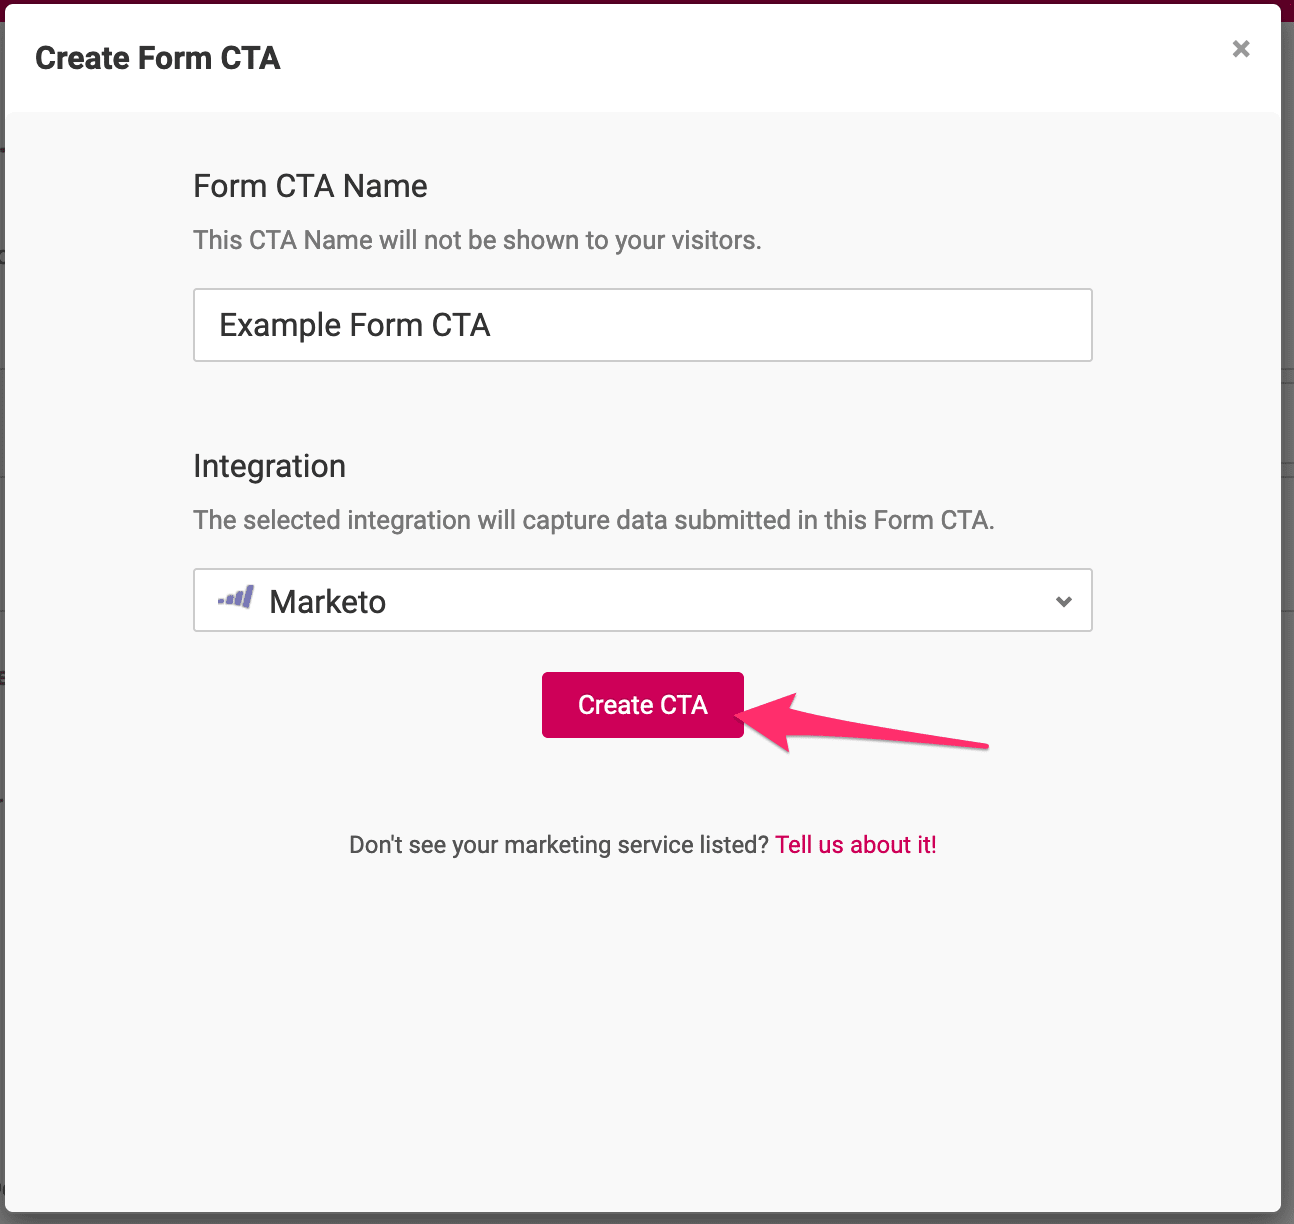Screen dimensions: 1294x1224
Task: Open the Marketo integration select box
Action: pyautogui.click(x=643, y=600)
